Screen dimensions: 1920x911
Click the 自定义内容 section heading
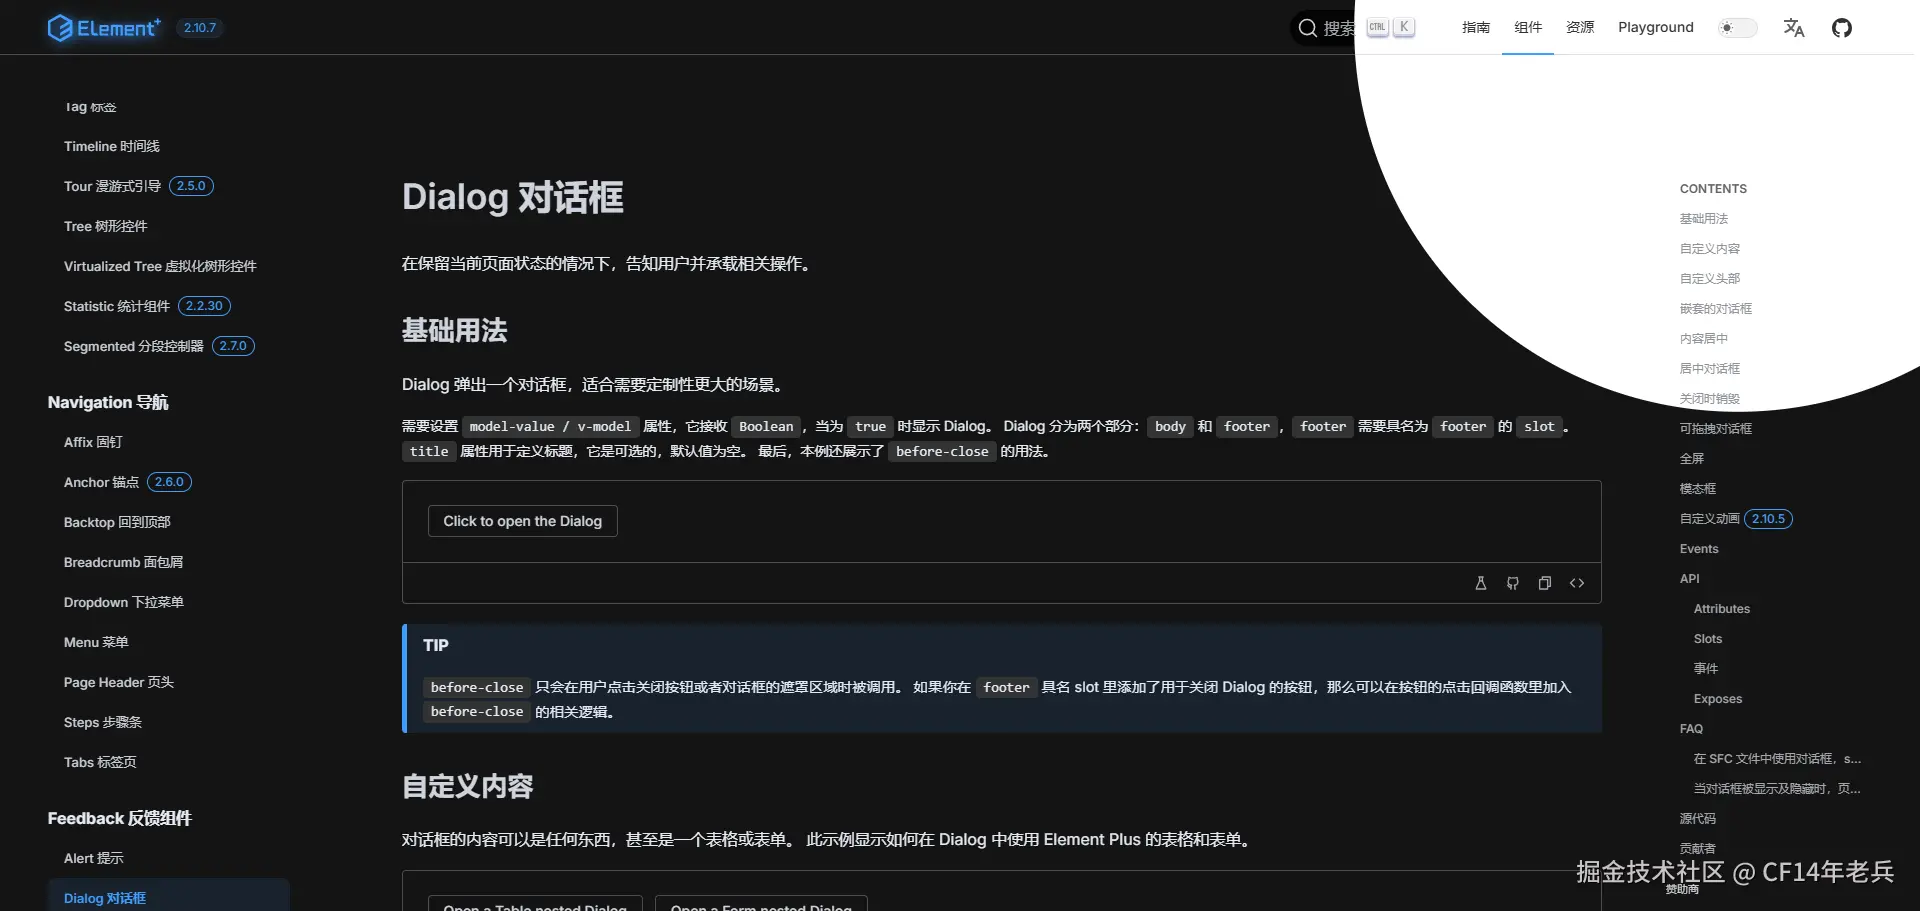(468, 787)
